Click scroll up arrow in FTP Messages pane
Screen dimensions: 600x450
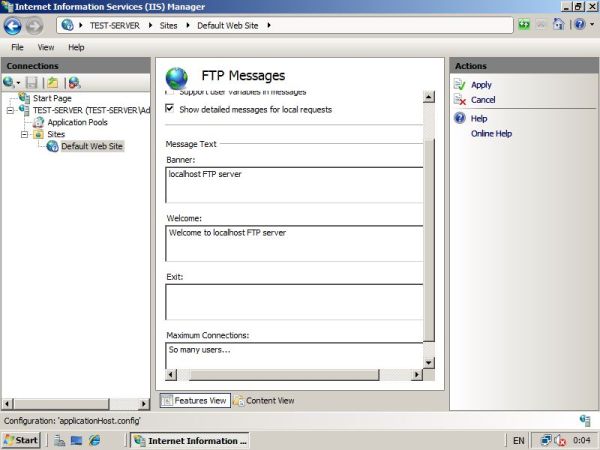click(x=429, y=97)
